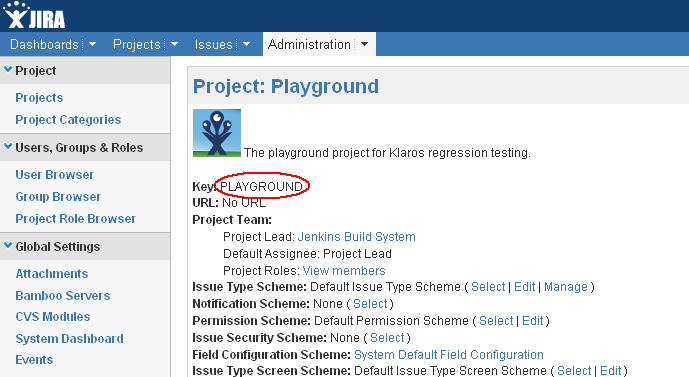Screen dimensions: 689x377
Task: Click the Project Team label
Action: point(232,219)
